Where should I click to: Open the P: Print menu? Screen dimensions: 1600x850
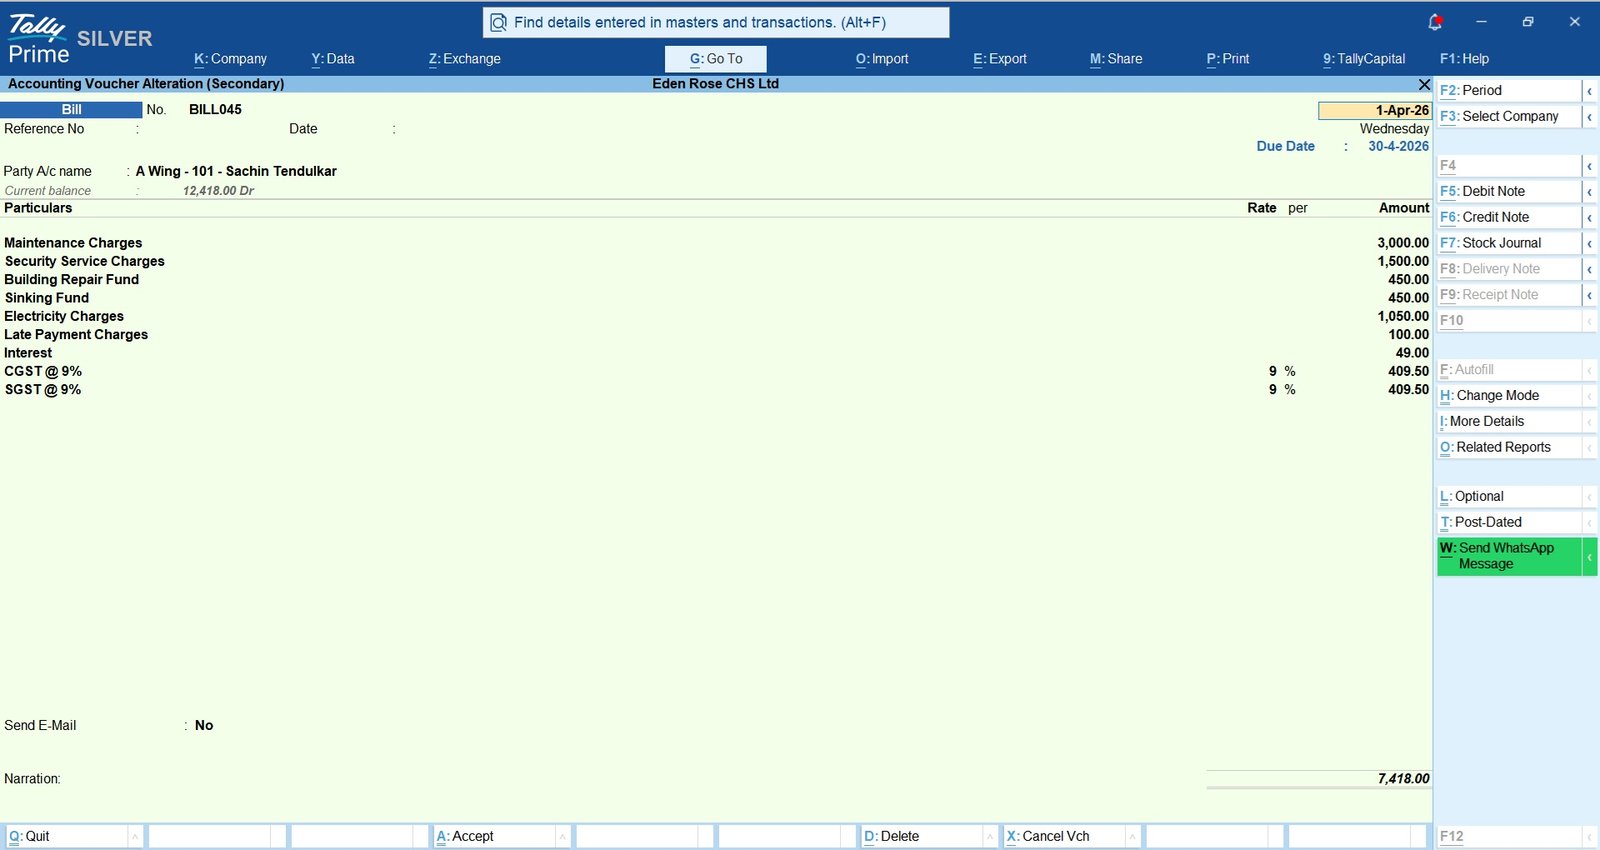click(x=1227, y=59)
